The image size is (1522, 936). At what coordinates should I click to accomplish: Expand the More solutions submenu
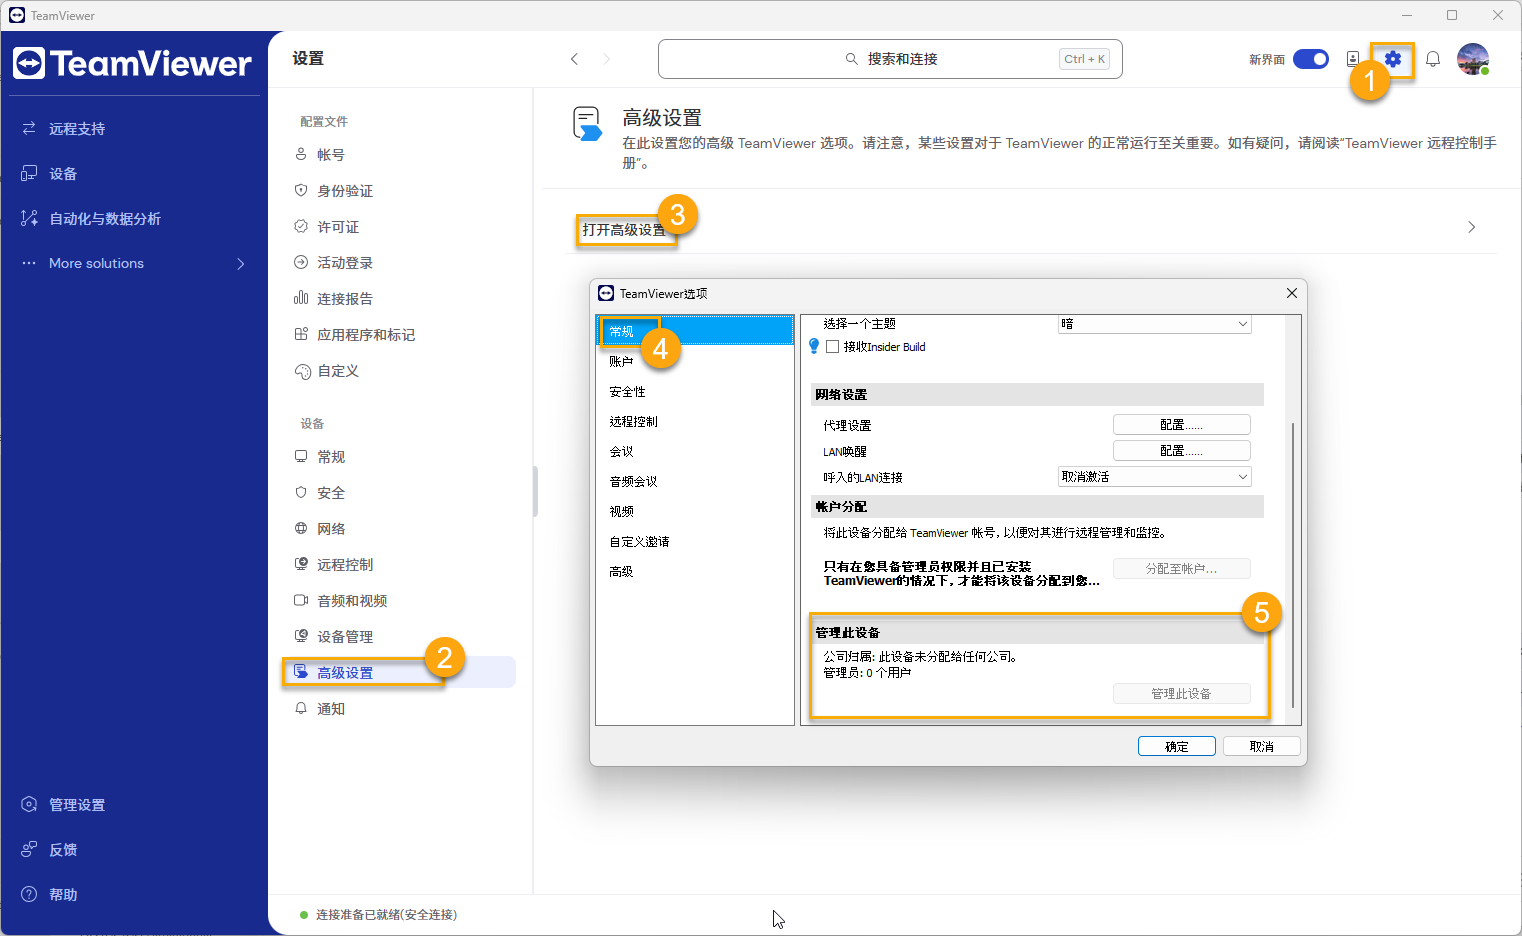click(x=240, y=263)
